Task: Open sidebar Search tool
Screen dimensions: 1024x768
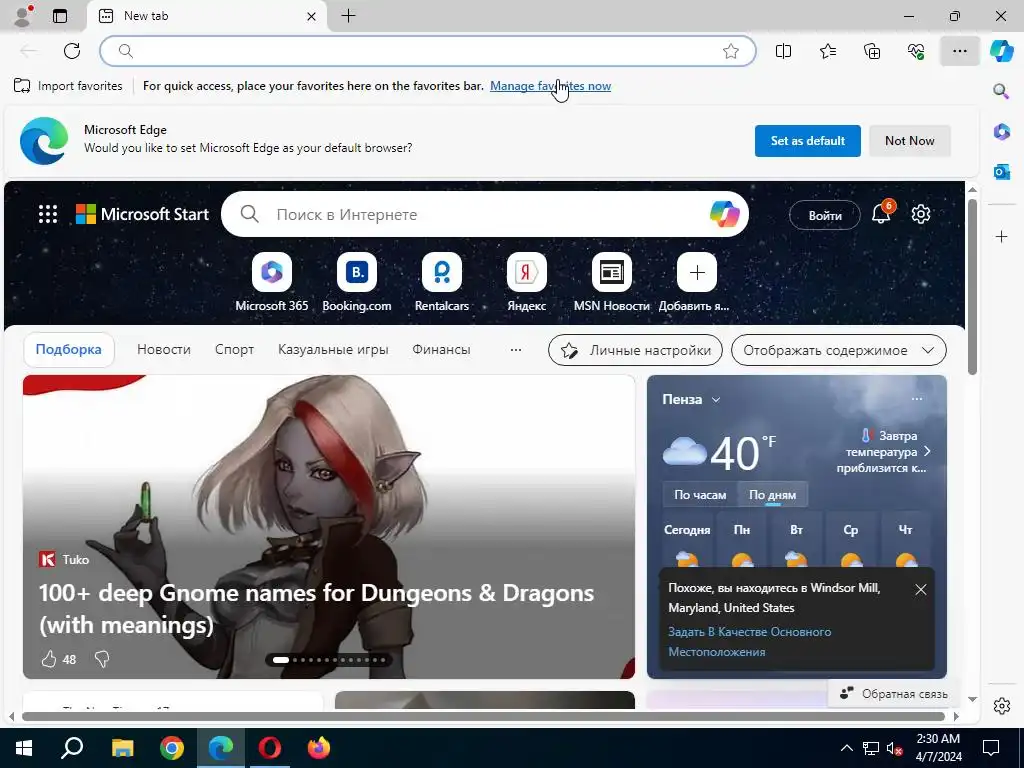Action: (1001, 91)
